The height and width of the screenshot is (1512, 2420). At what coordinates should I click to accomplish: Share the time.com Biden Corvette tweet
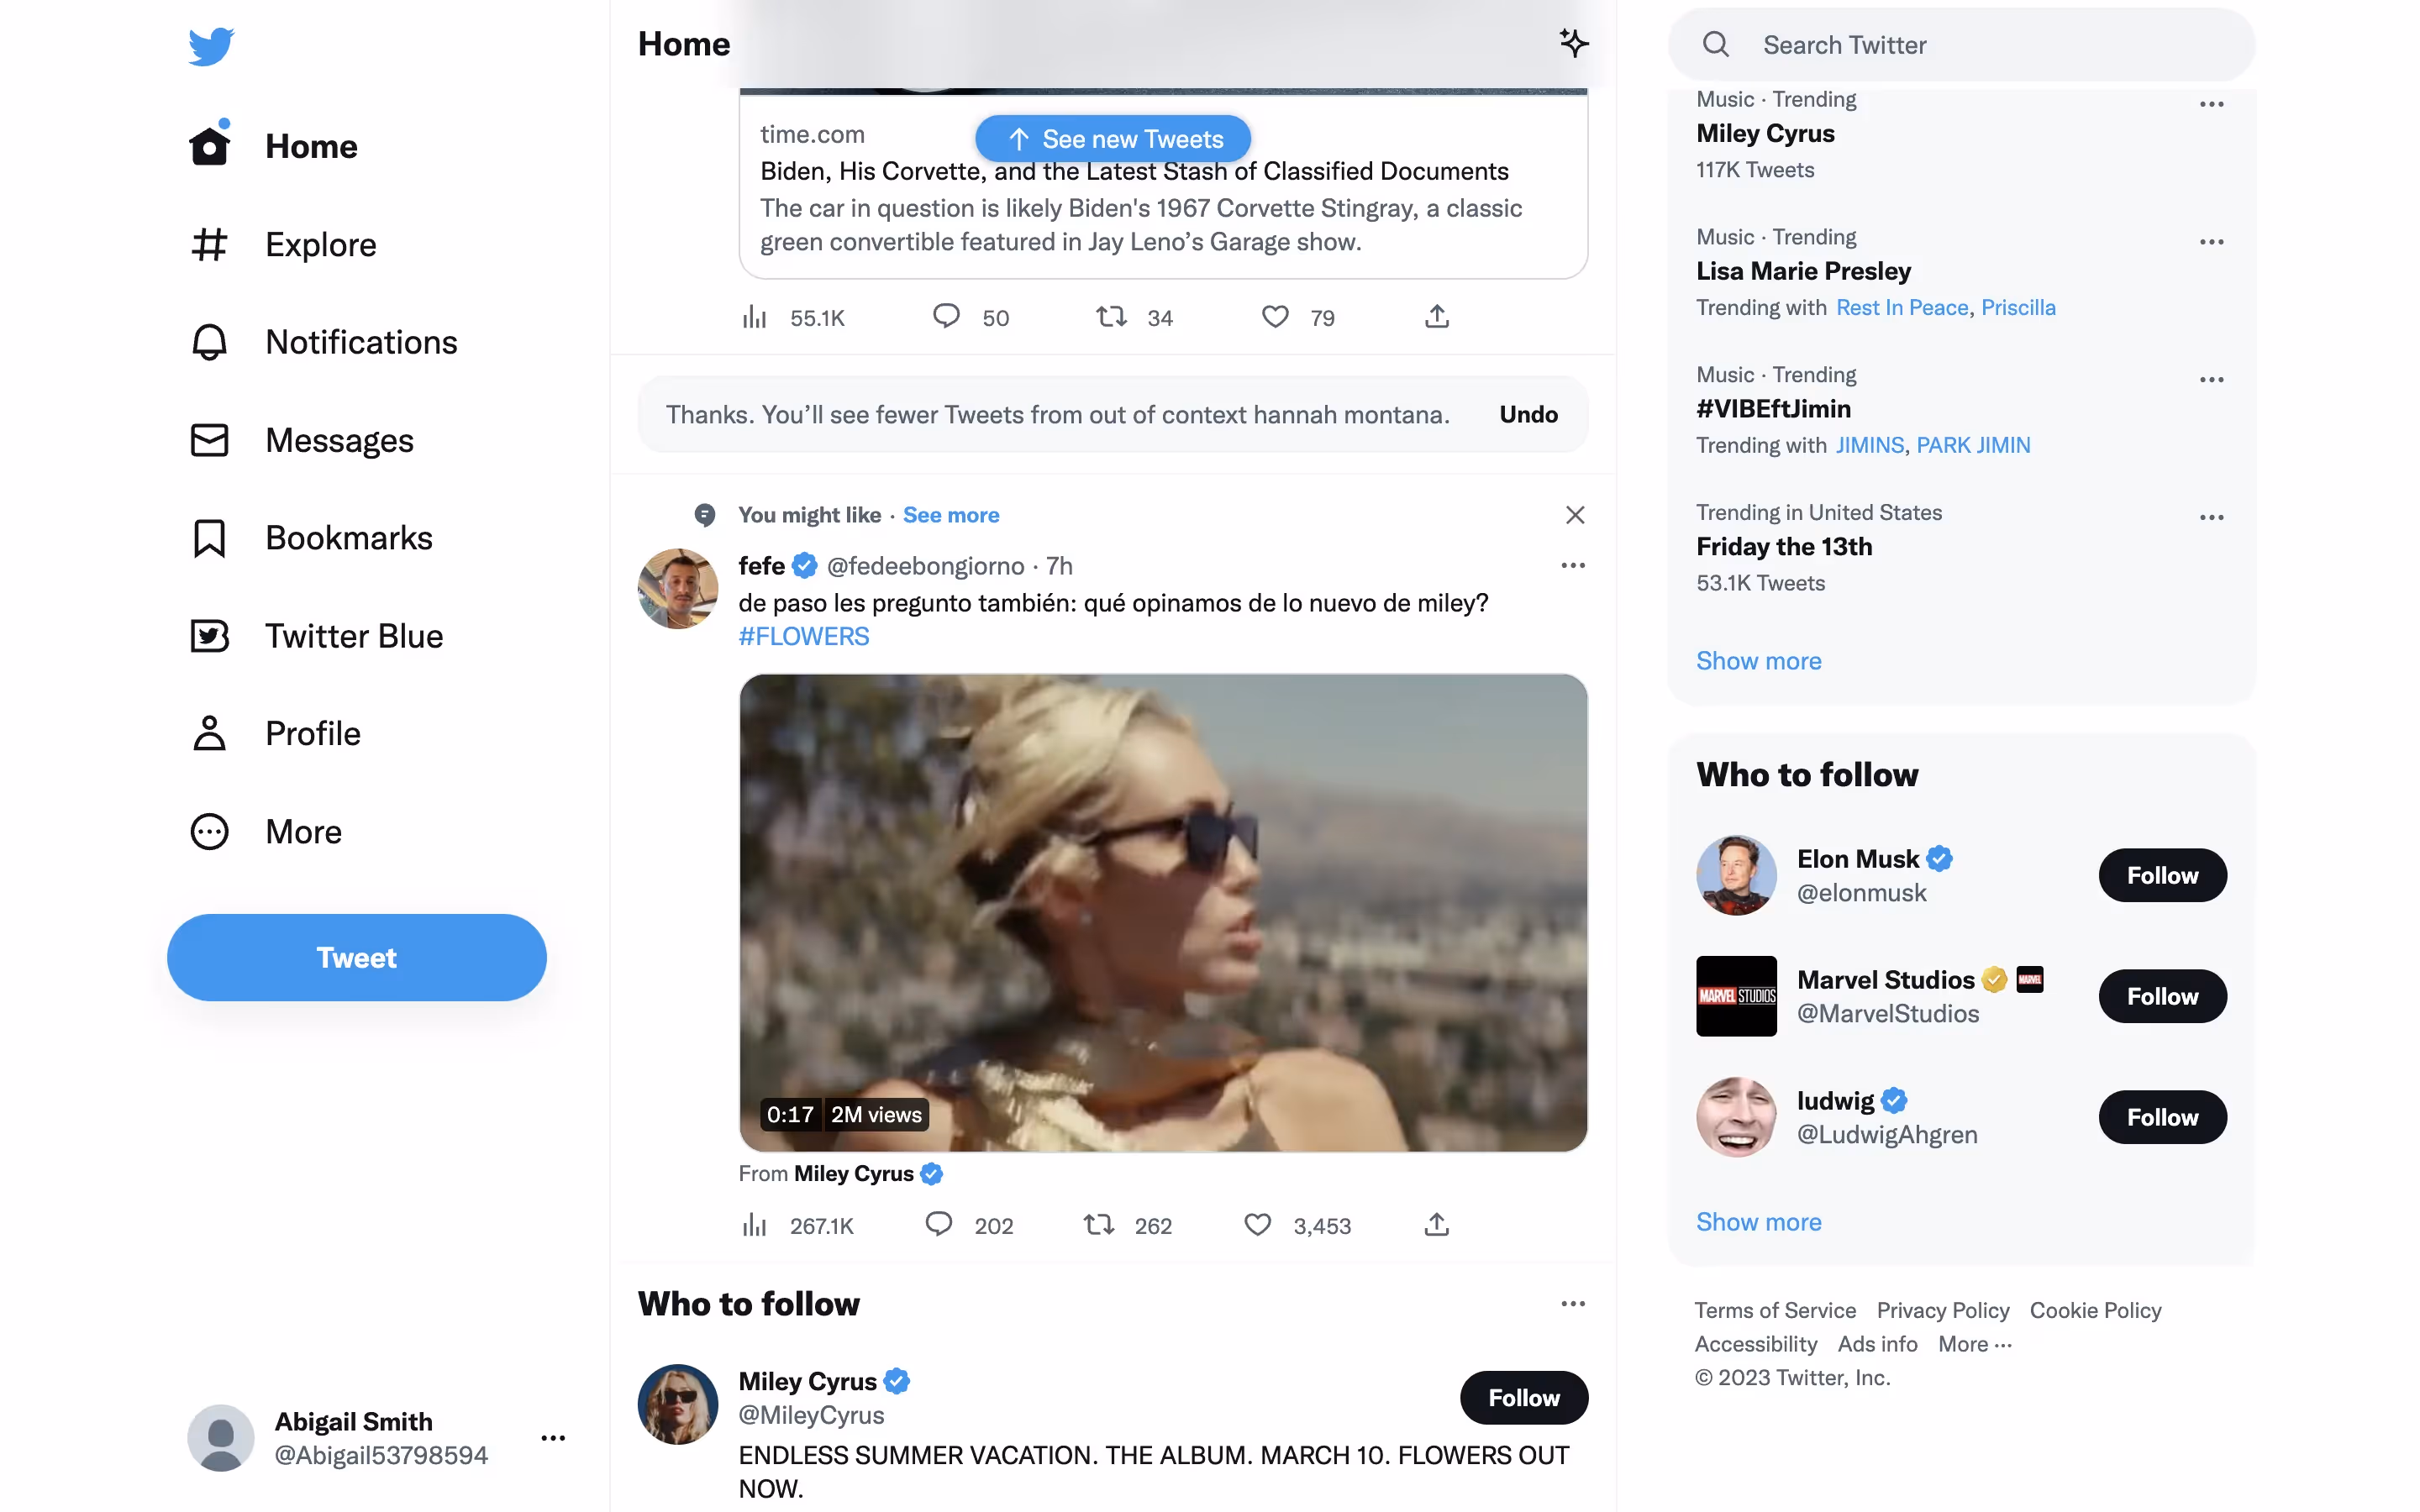coord(1436,317)
